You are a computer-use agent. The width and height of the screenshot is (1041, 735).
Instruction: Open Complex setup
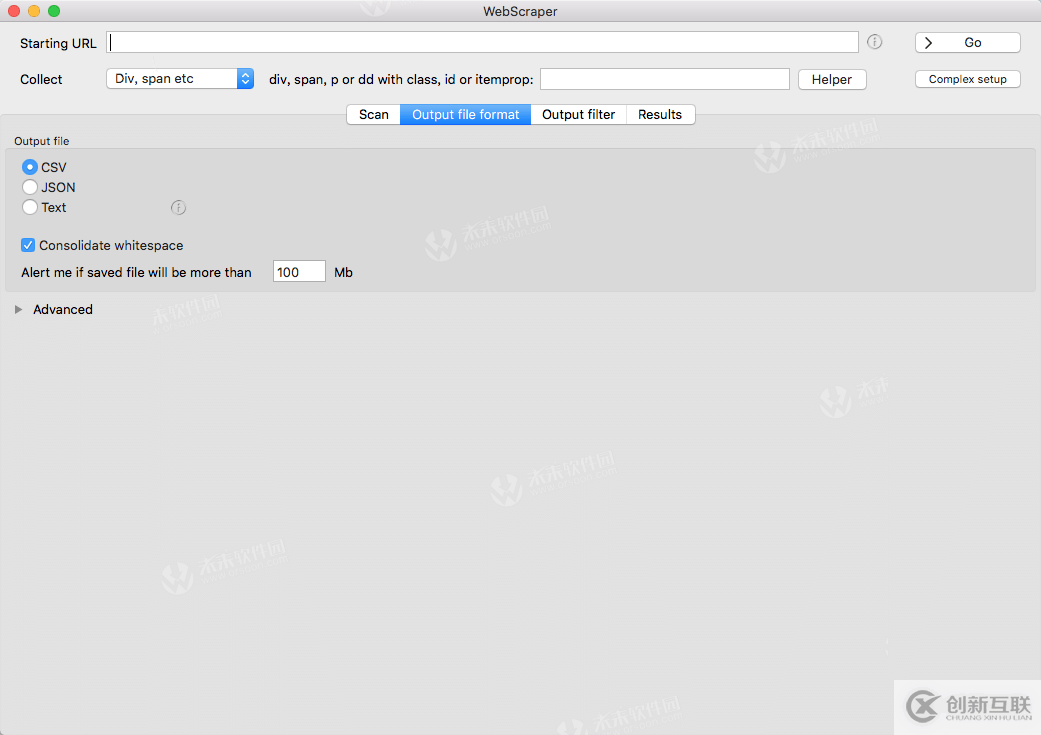pyautogui.click(x=967, y=79)
